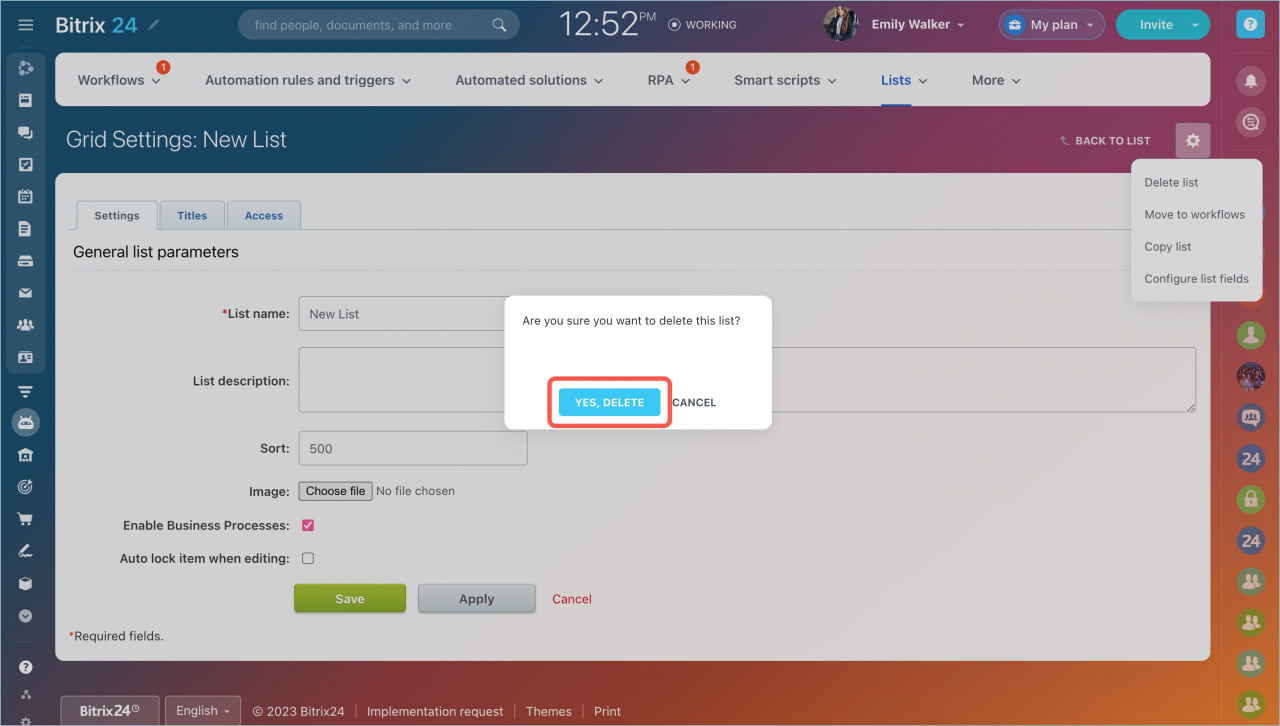
Task: Open the e-signature pen sidebar icon
Action: point(26,551)
